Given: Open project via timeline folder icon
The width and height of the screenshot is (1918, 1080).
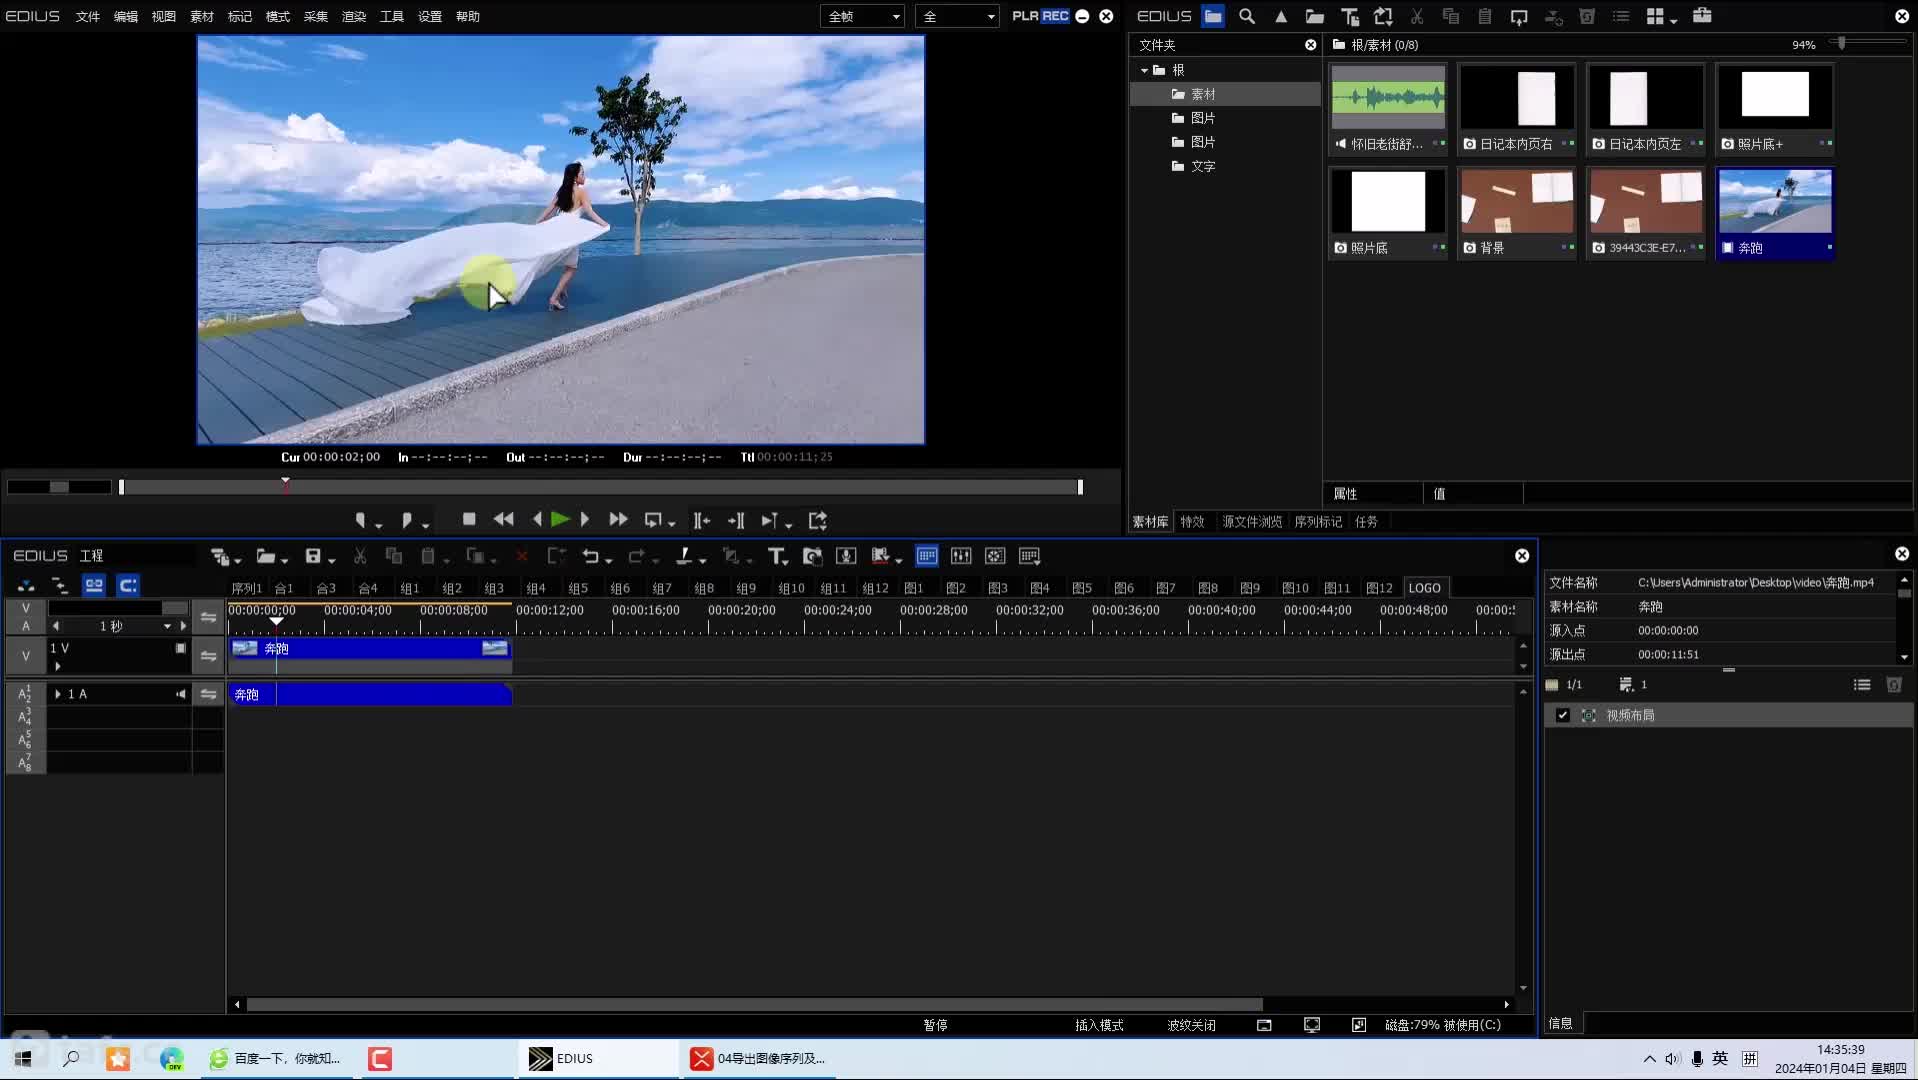Looking at the screenshot, I should coord(265,556).
